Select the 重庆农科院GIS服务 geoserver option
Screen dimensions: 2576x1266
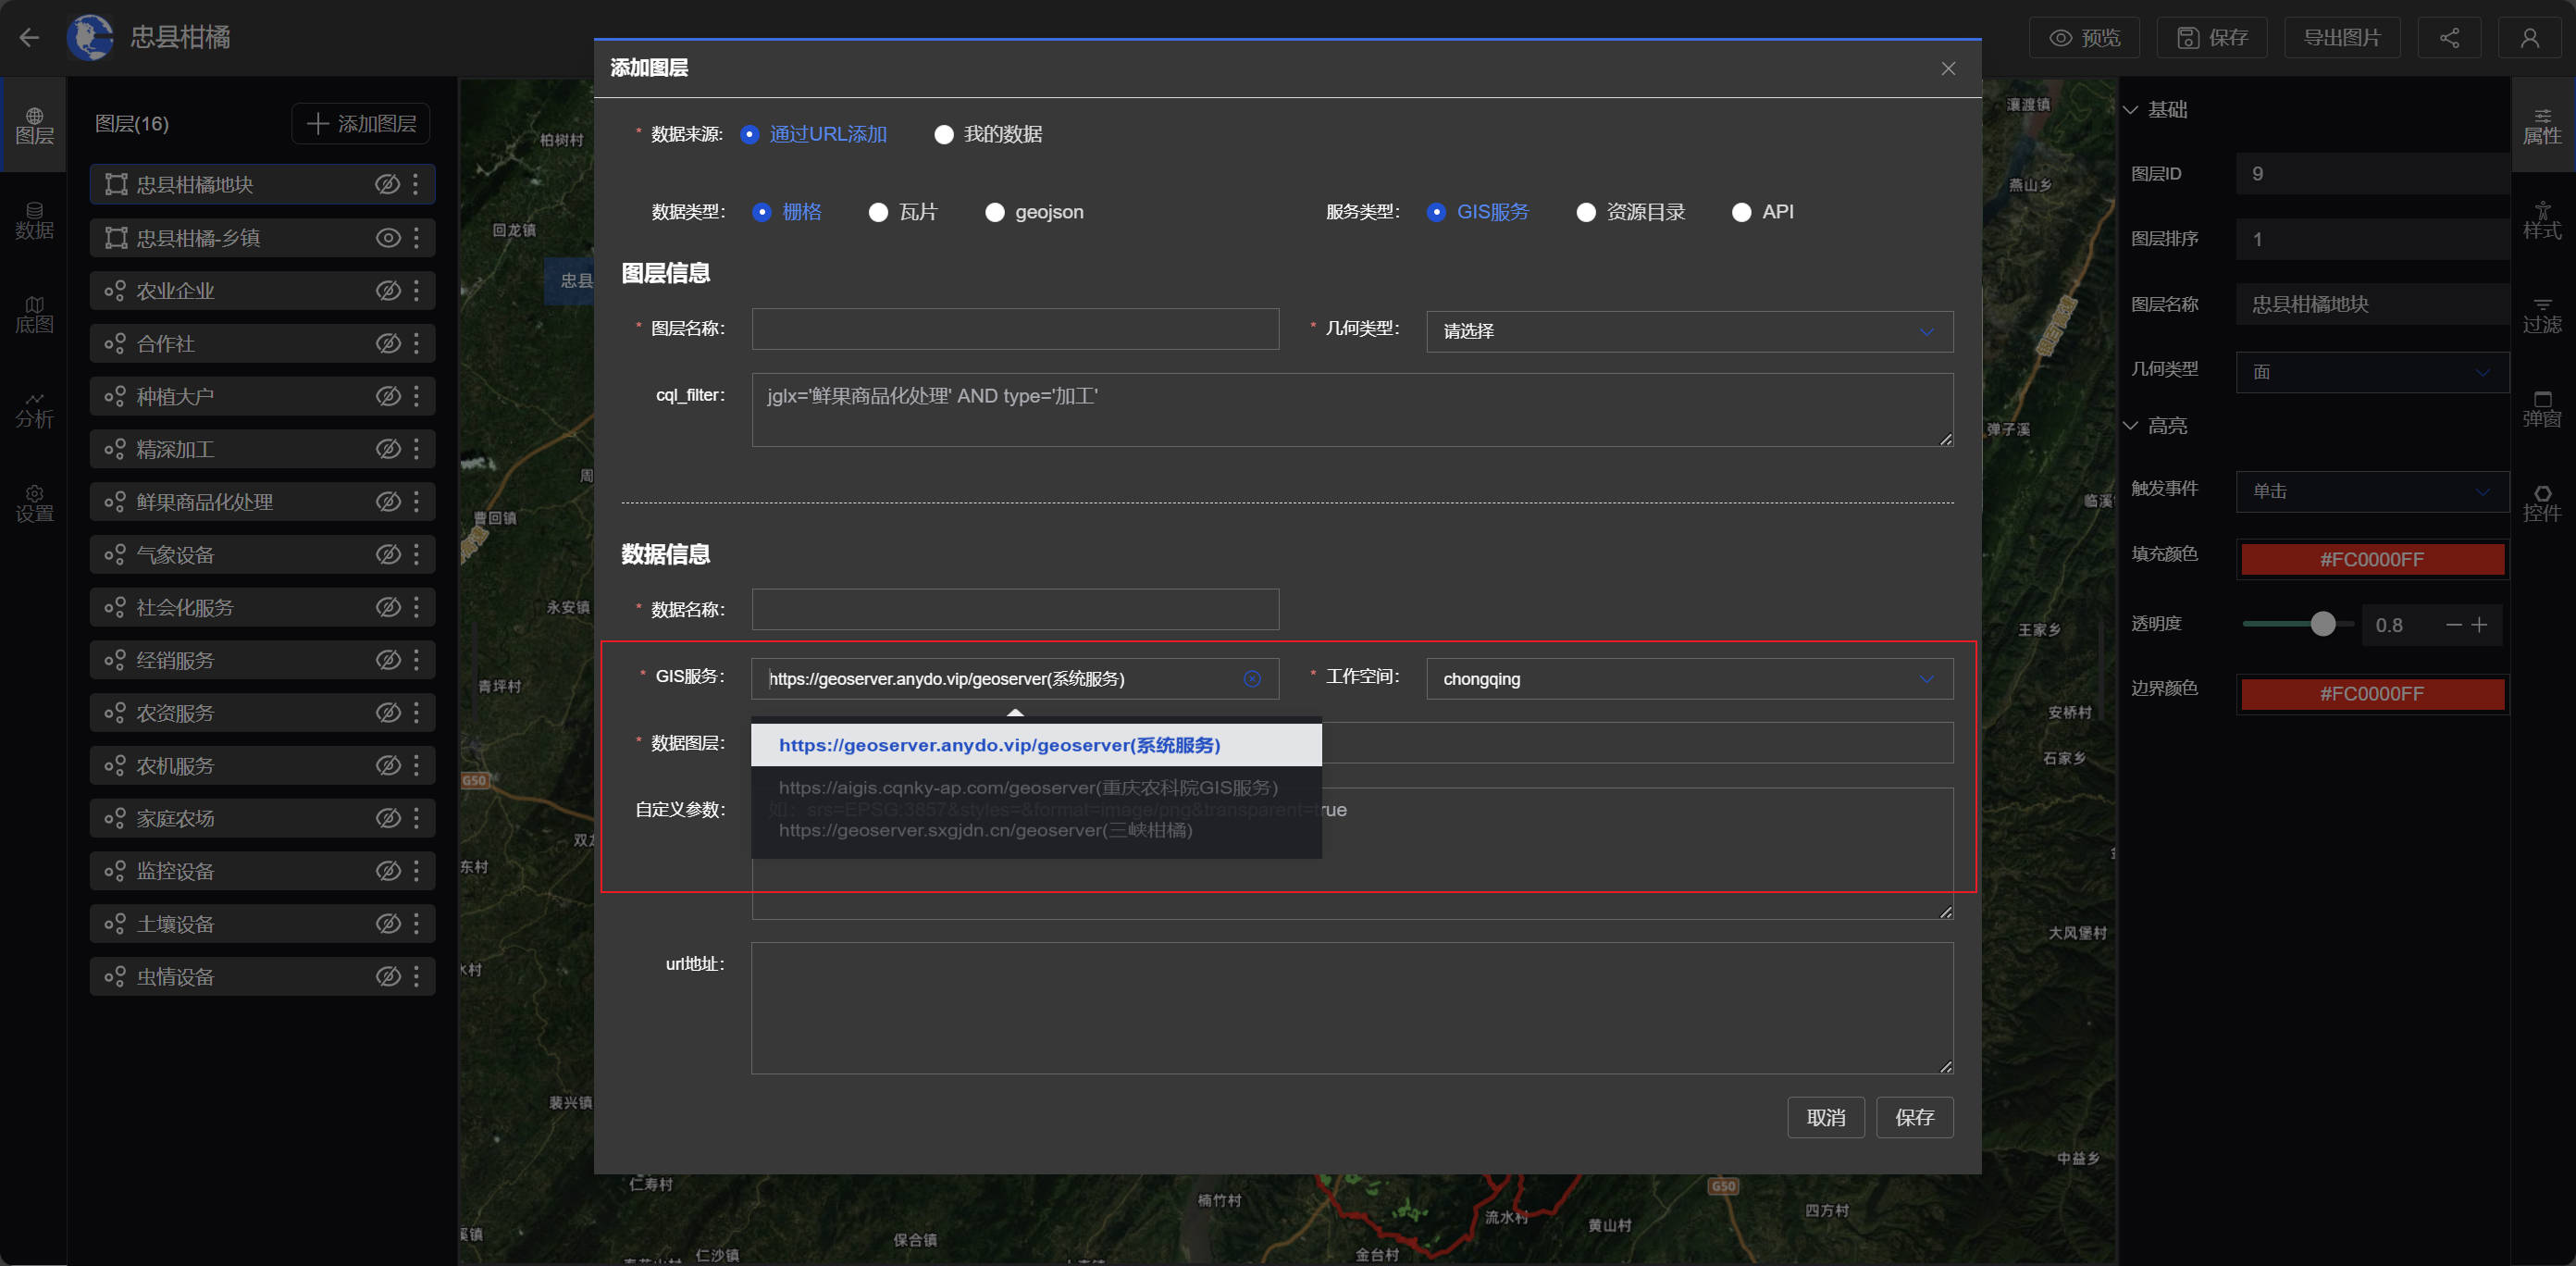coord(1028,788)
